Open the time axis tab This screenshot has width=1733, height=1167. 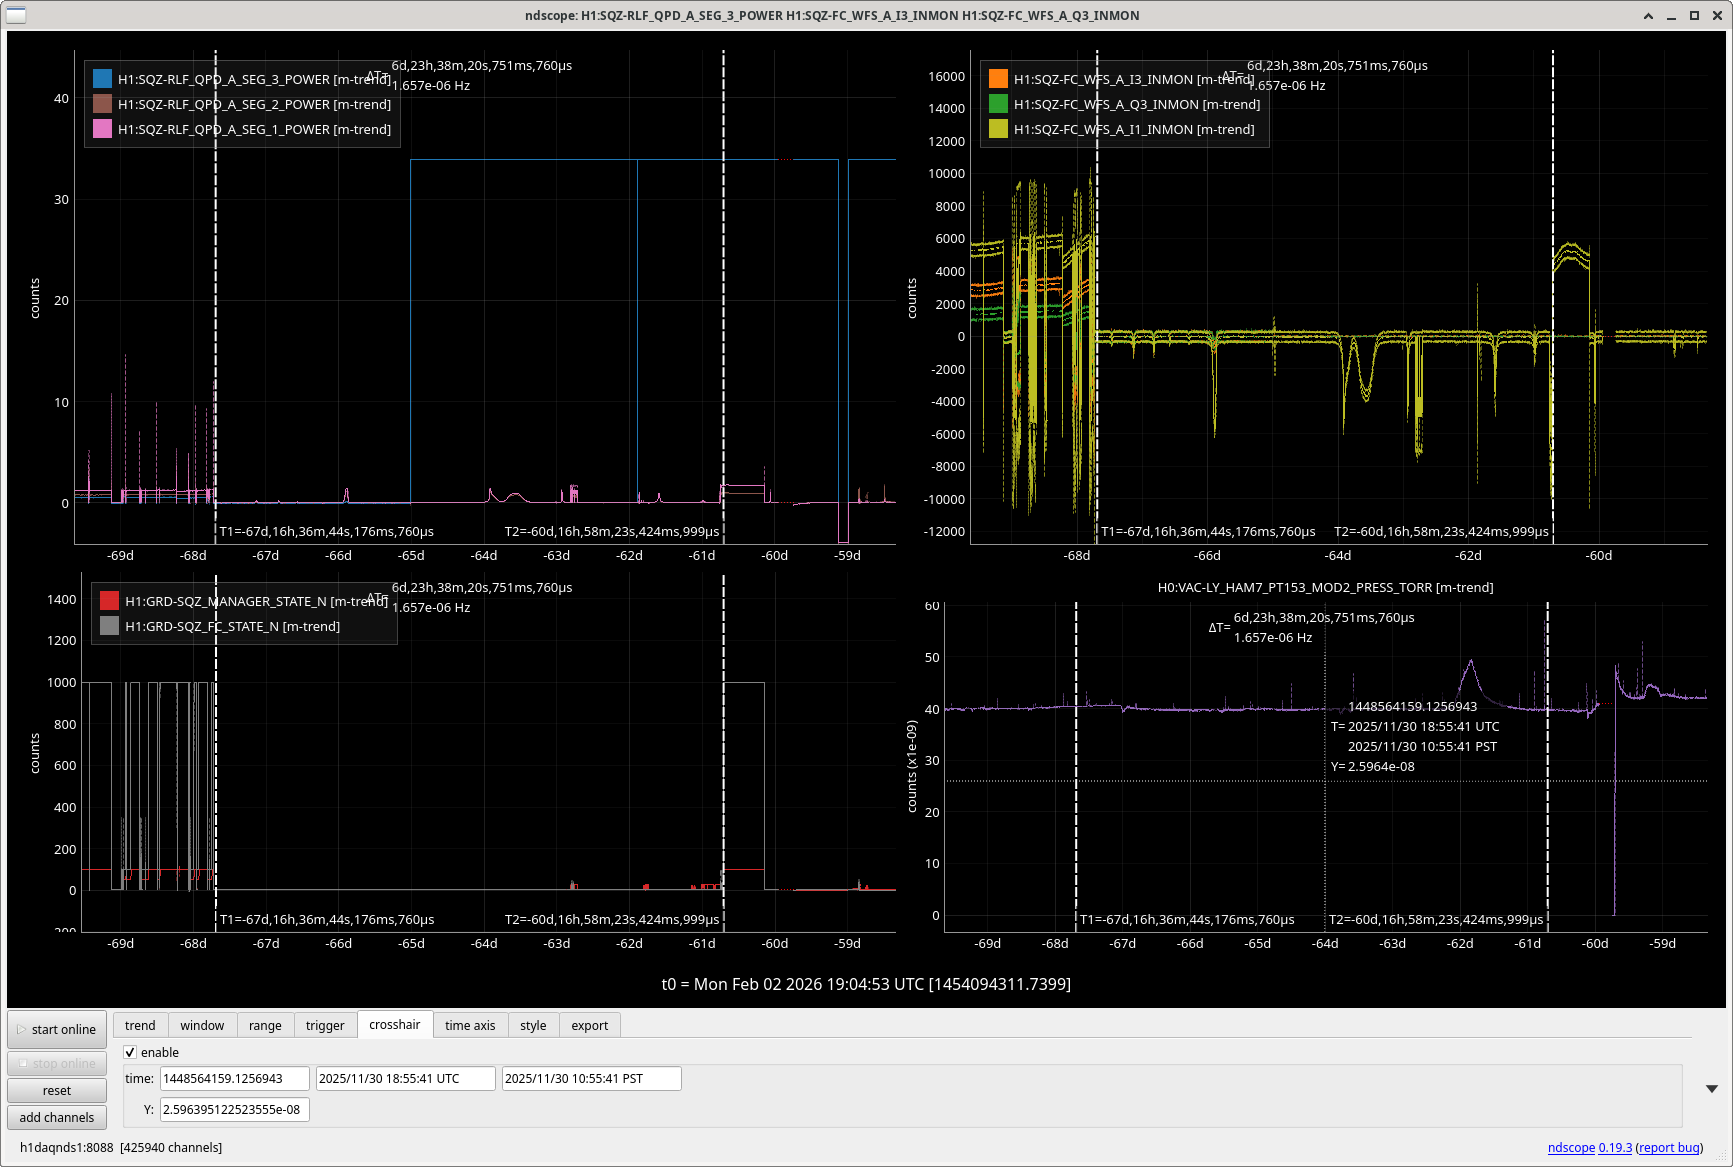click(x=470, y=1025)
